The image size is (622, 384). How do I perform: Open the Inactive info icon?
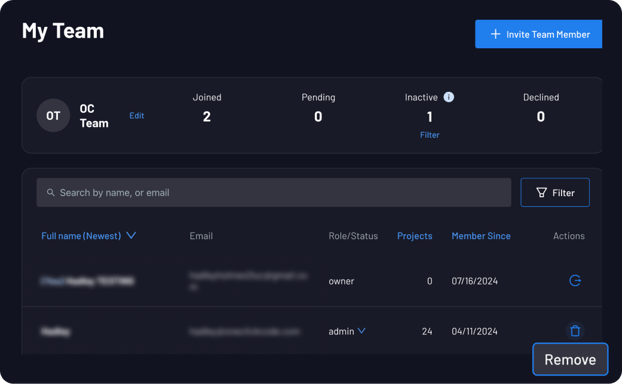(449, 97)
